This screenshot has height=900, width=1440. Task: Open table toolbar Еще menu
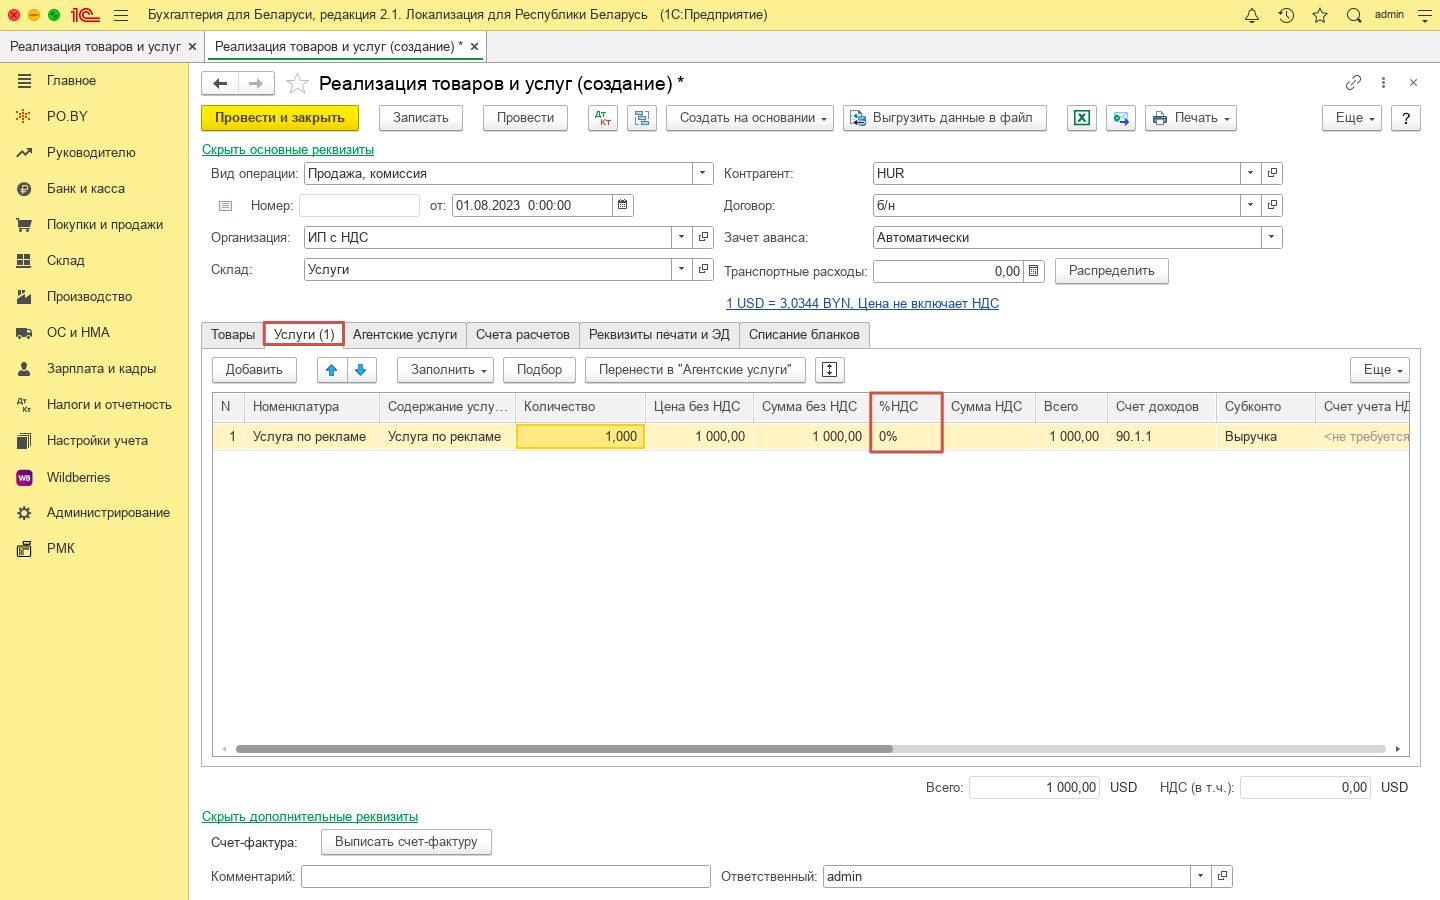pyautogui.click(x=1380, y=370)
